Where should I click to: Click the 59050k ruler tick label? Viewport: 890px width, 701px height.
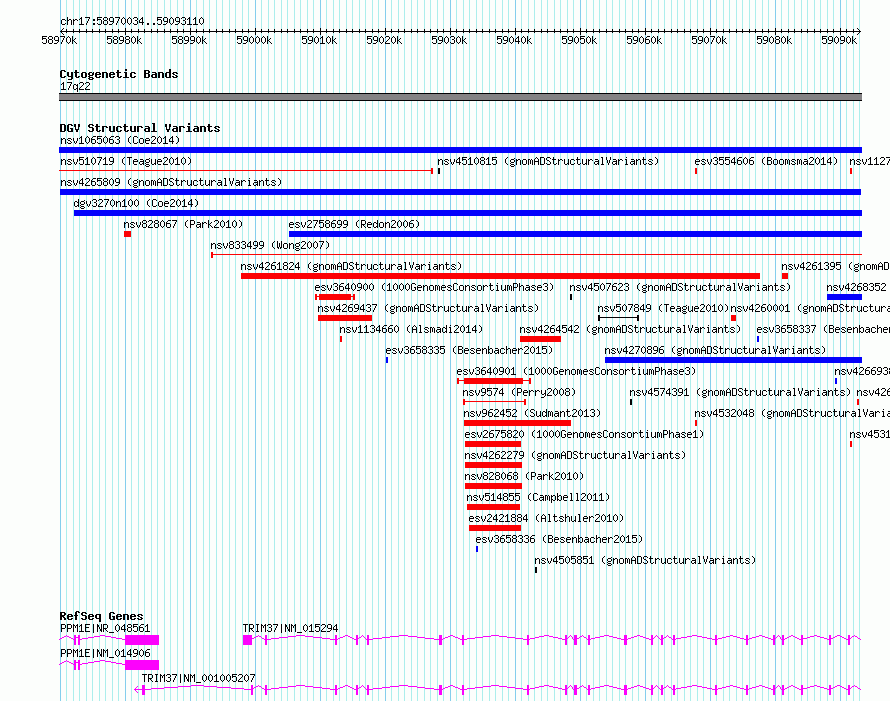point(579,40)
